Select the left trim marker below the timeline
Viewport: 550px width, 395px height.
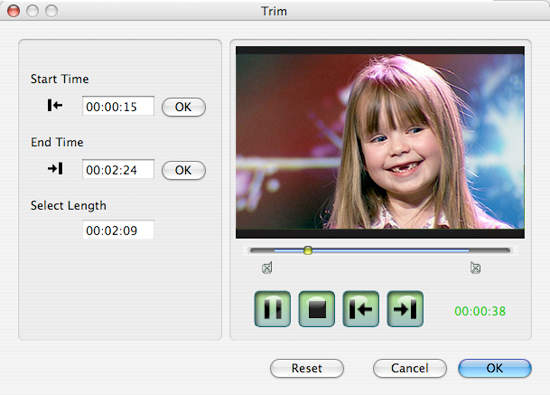[x=267, y=268]
